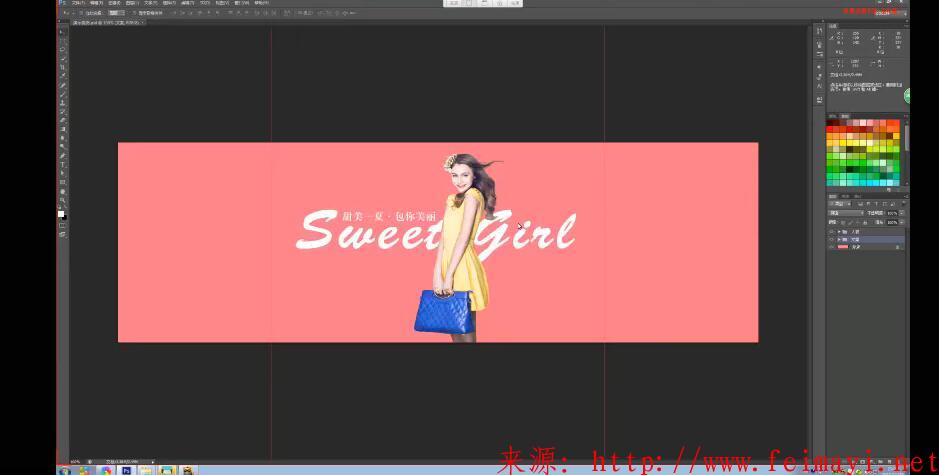The image size is (939, 475).
Task: Select the Brush tool
Action: [62, 93]
